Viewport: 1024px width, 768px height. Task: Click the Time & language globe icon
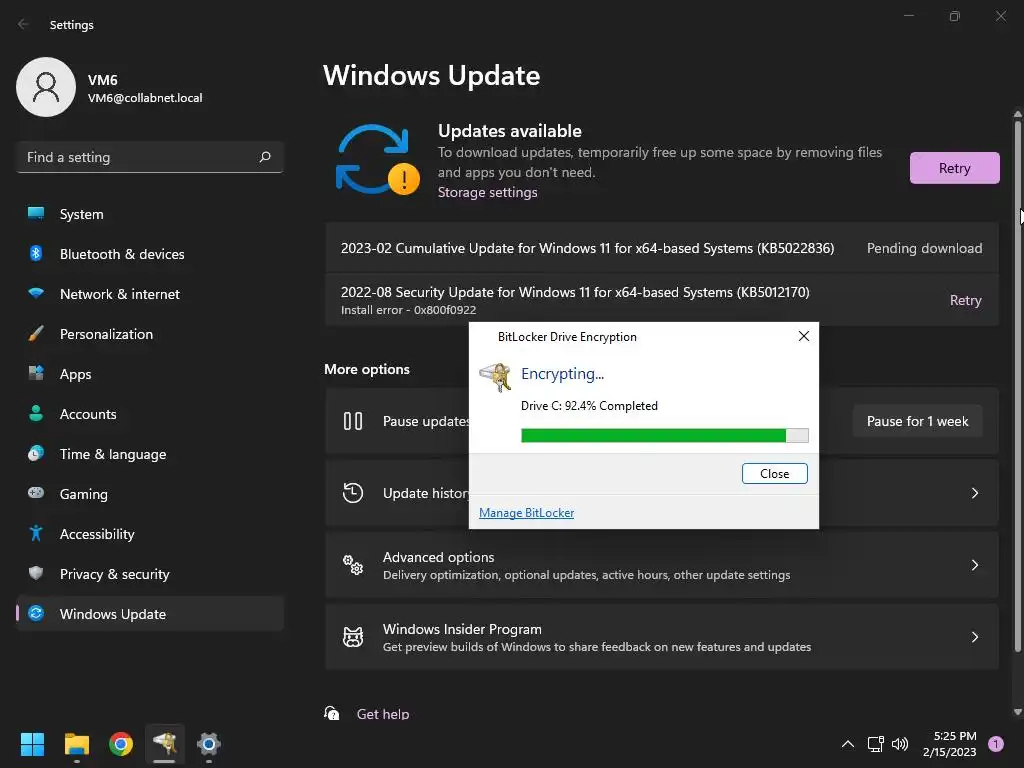[x=36, y=453]
